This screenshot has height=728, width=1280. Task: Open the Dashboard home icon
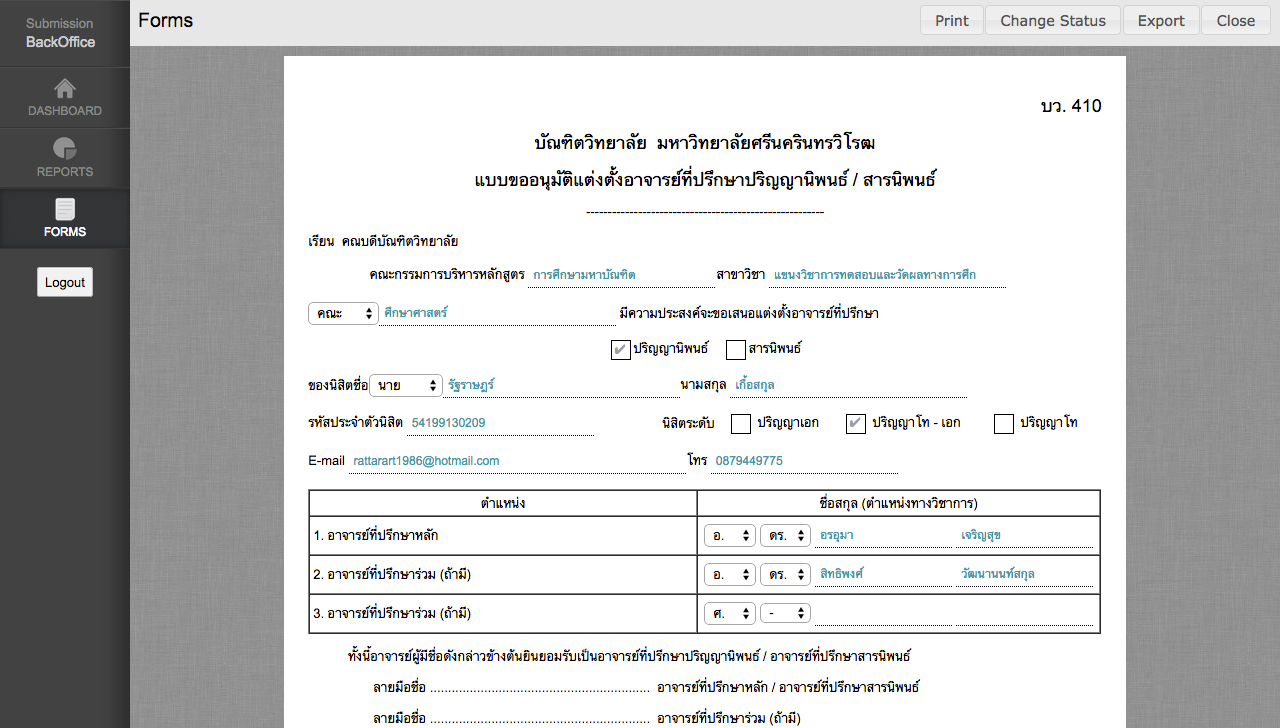pos(64,89)
